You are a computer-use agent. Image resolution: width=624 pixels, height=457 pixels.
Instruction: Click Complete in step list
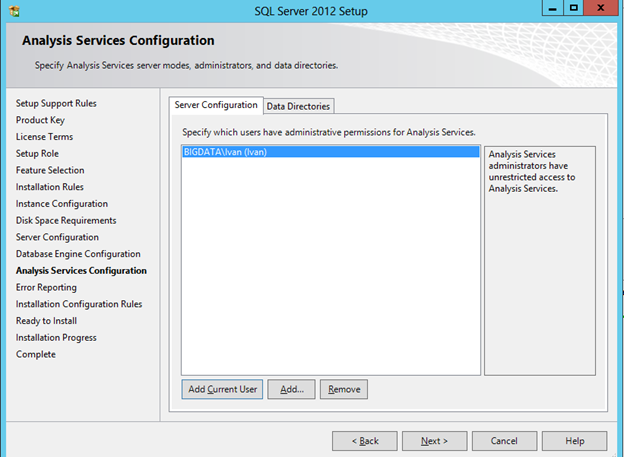[x=36, y=354]
